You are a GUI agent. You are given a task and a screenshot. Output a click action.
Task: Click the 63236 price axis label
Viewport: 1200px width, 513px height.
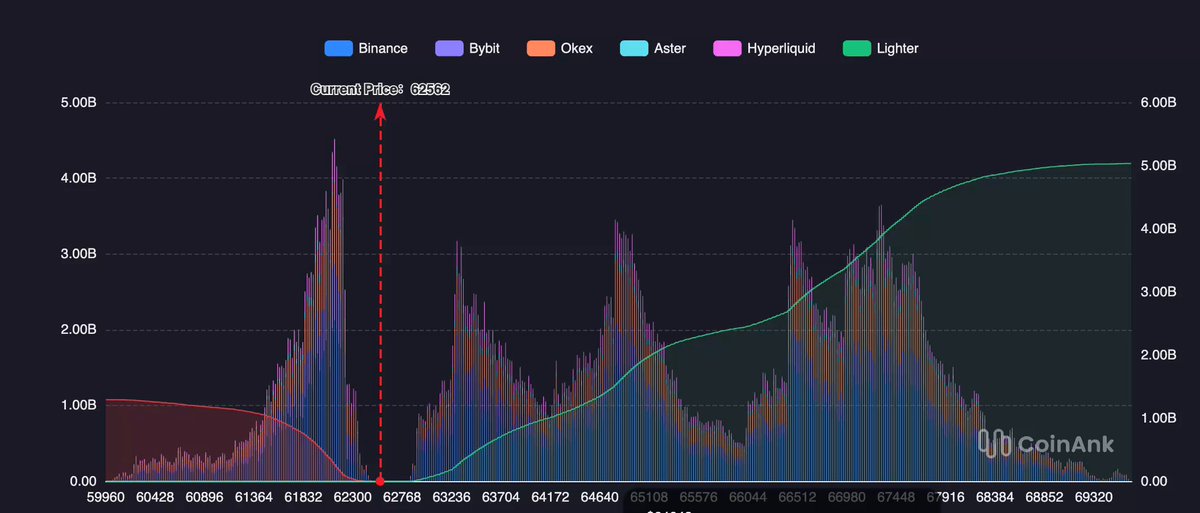[451, 497]
